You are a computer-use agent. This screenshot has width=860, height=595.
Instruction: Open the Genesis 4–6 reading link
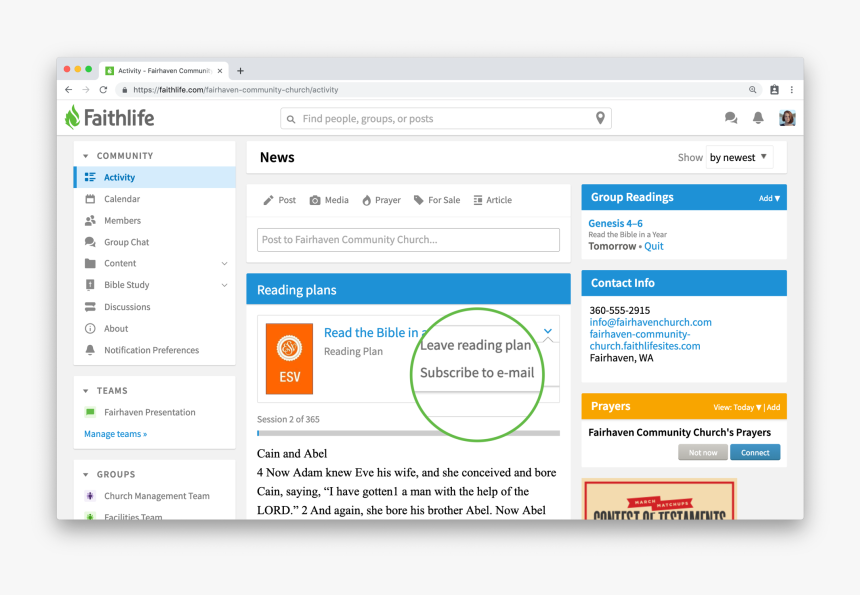coord(616,223)
